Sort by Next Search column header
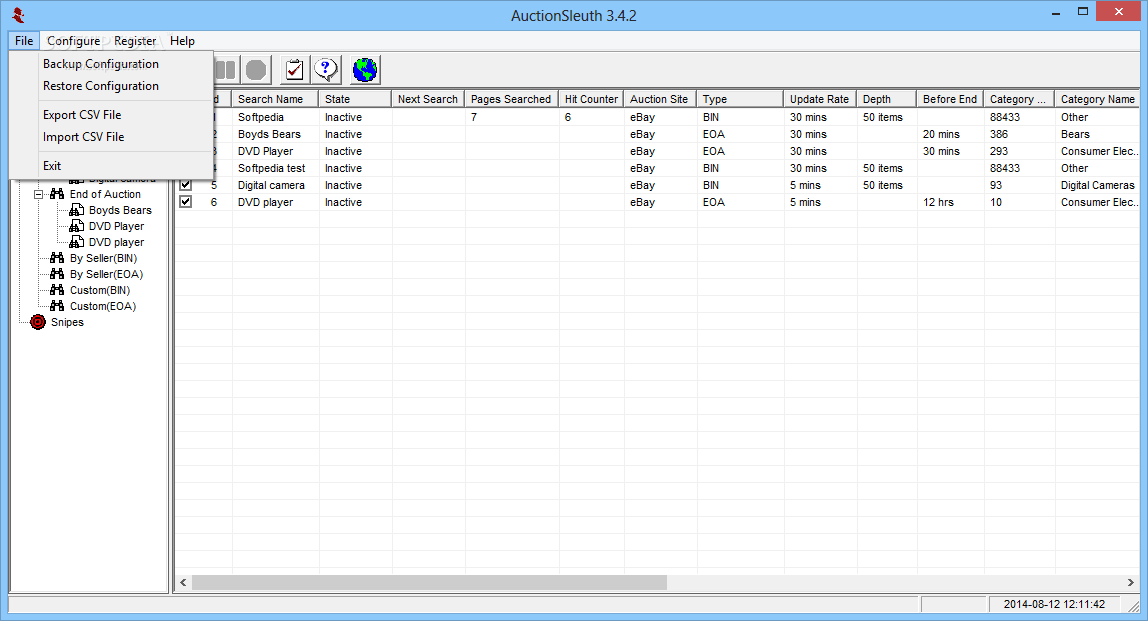The width and height of the screenshot is (1148, 621). (428, 99)
